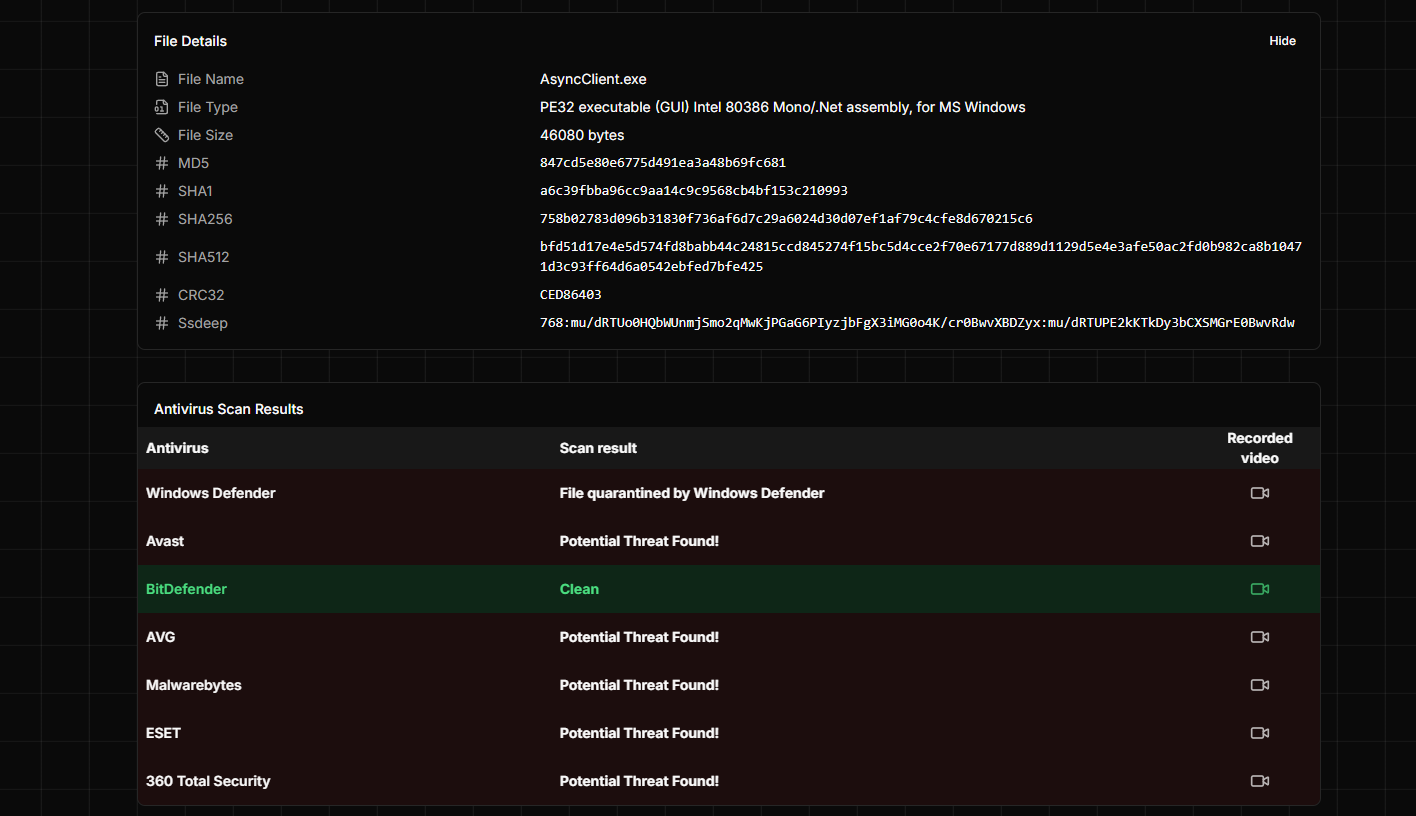Select the 46080 bytes file size
The image size is (1416, 816).
point(582,135)
